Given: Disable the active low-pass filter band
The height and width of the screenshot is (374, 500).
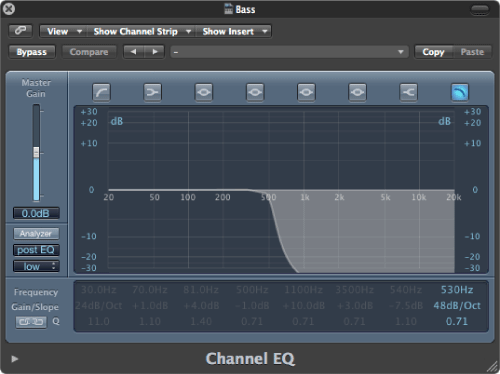Looking at the screenshot, I should tap(460, 92).
